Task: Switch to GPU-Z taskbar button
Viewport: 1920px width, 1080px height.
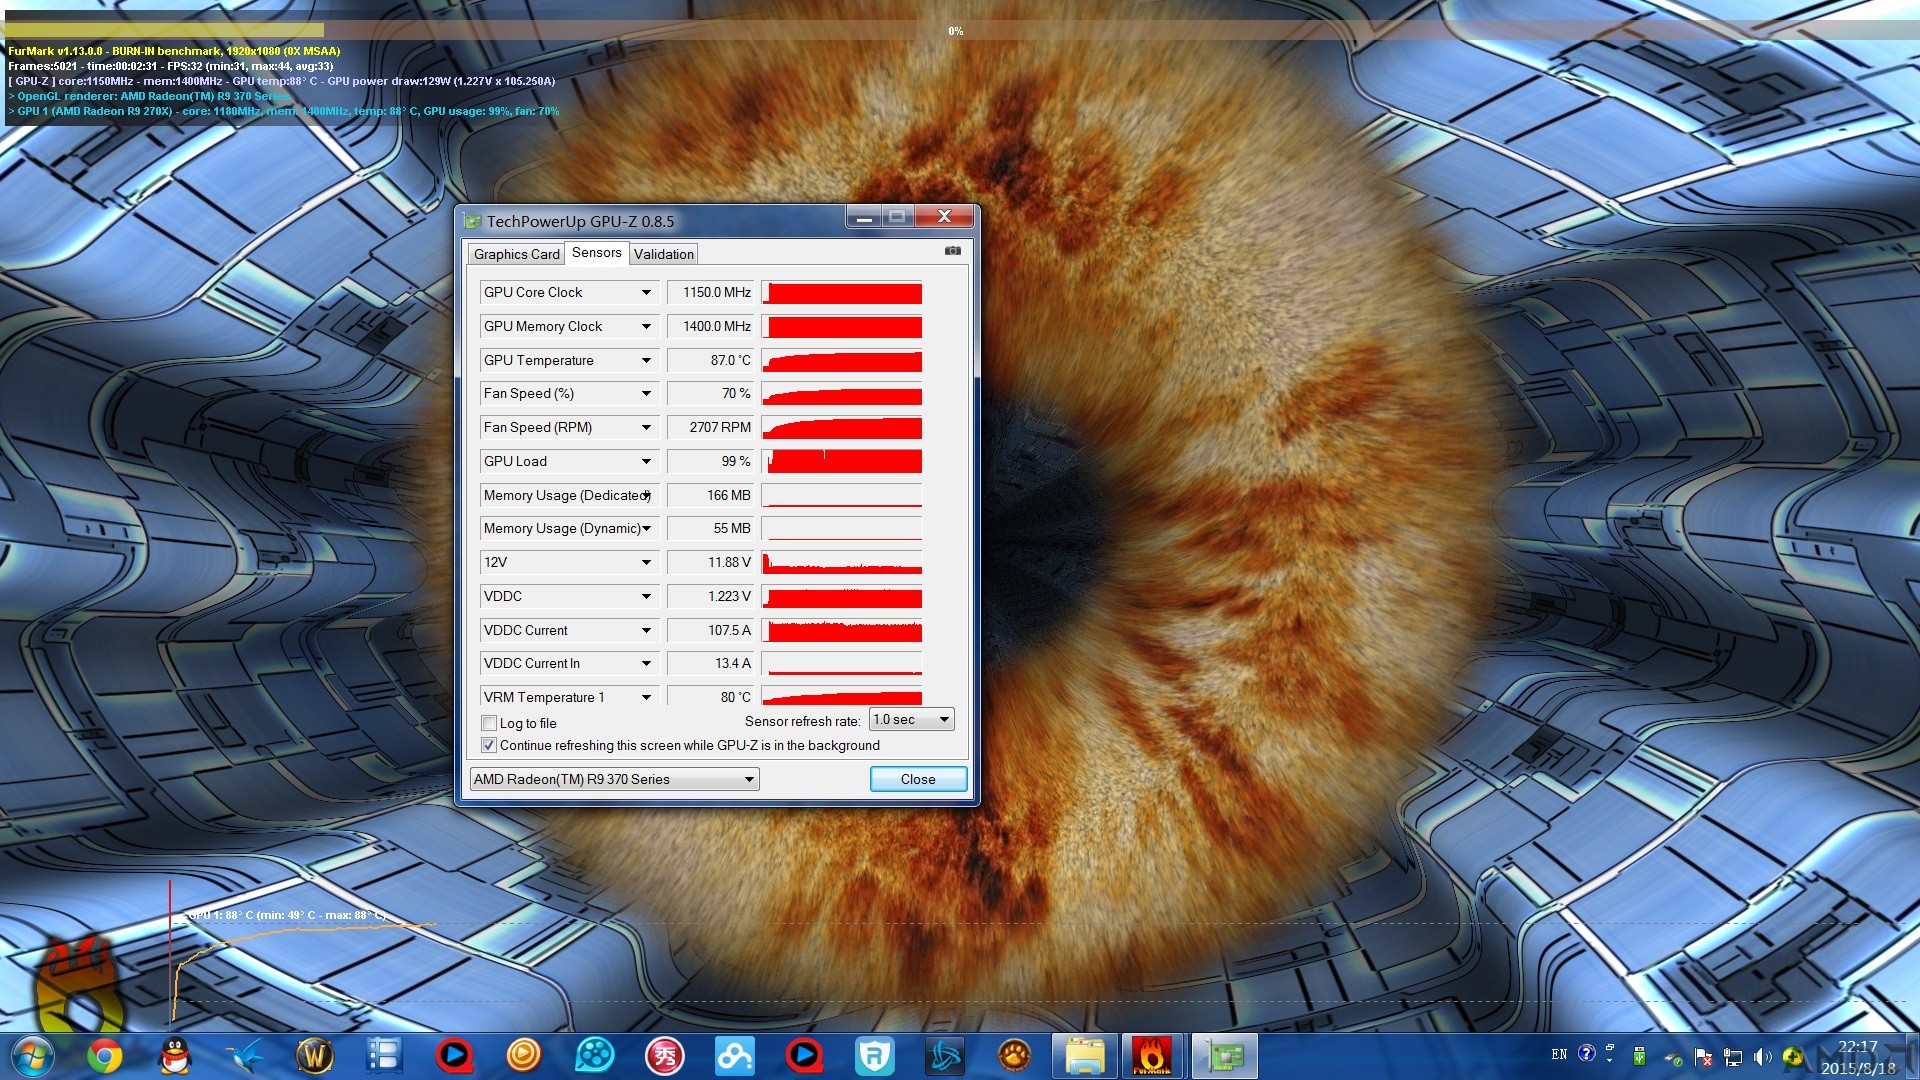Action: click(x=1226, y=1056)
